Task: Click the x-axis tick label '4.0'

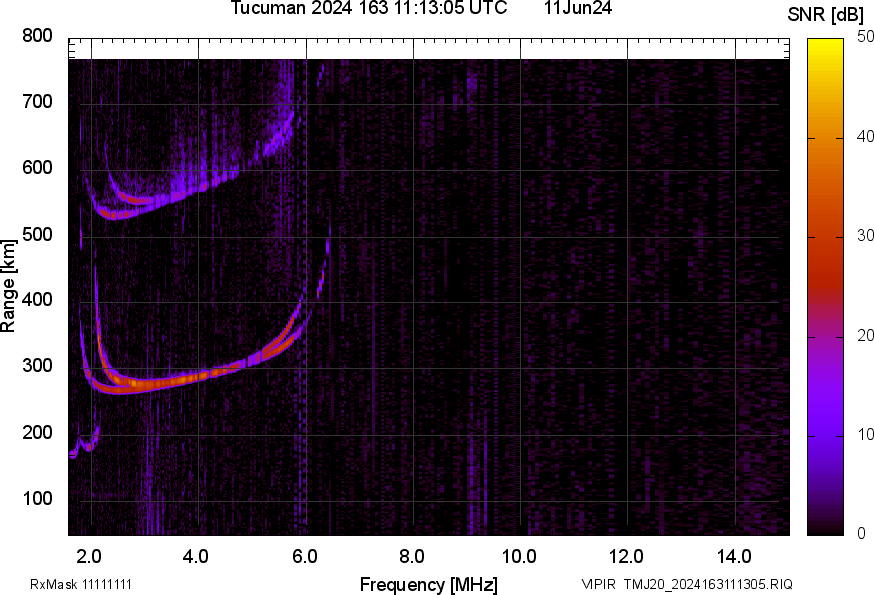Action: [196, 556]
